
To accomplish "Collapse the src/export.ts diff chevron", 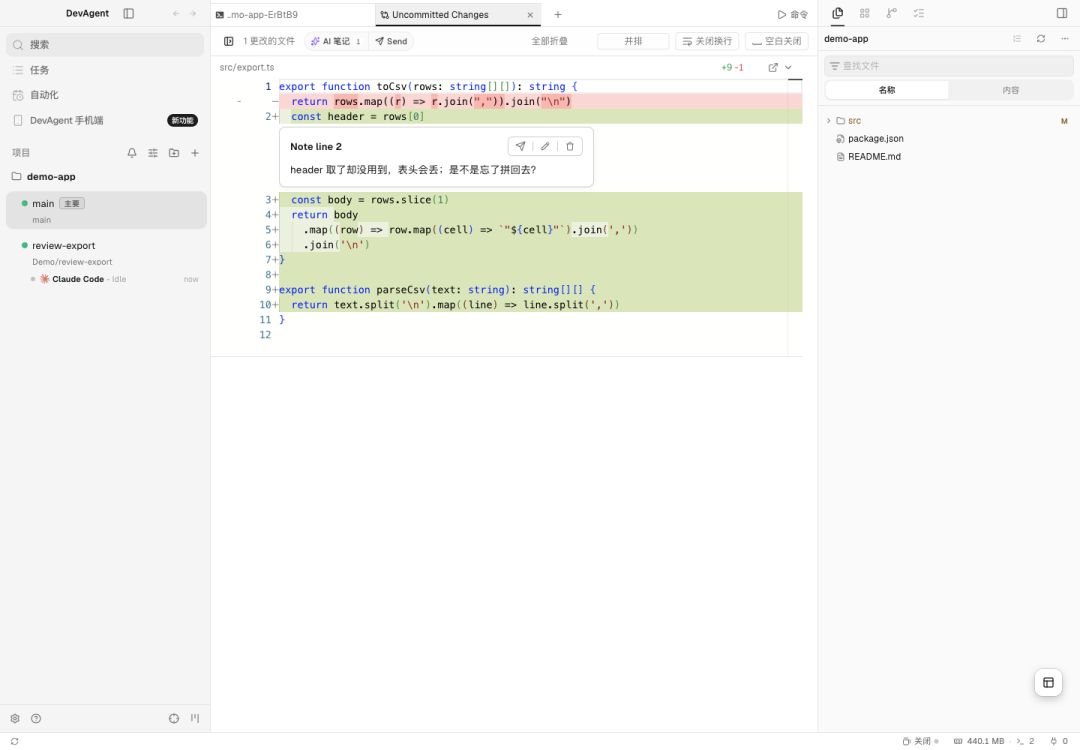I will click(x=789, y=67).
